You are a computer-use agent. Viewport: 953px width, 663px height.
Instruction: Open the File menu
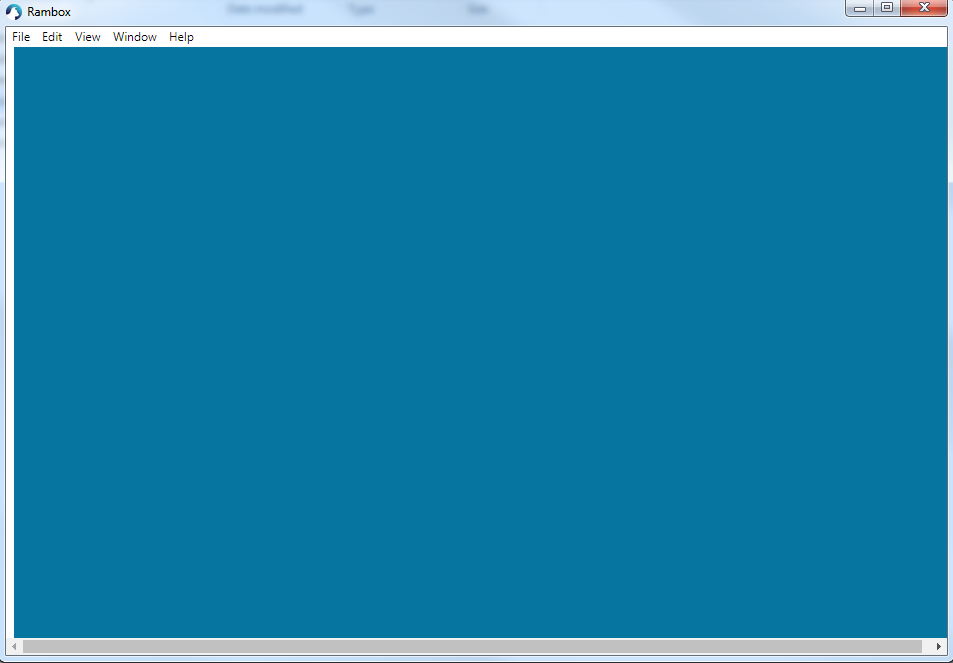[21, 37]
